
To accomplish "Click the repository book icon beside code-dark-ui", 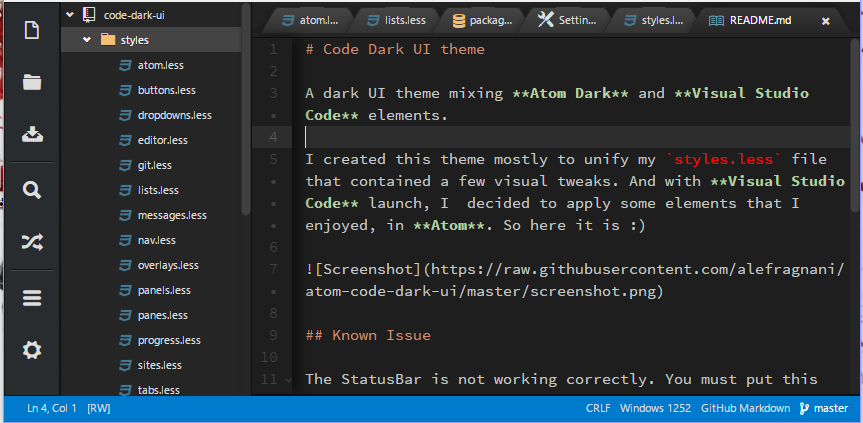I will (x=89, y=15).
